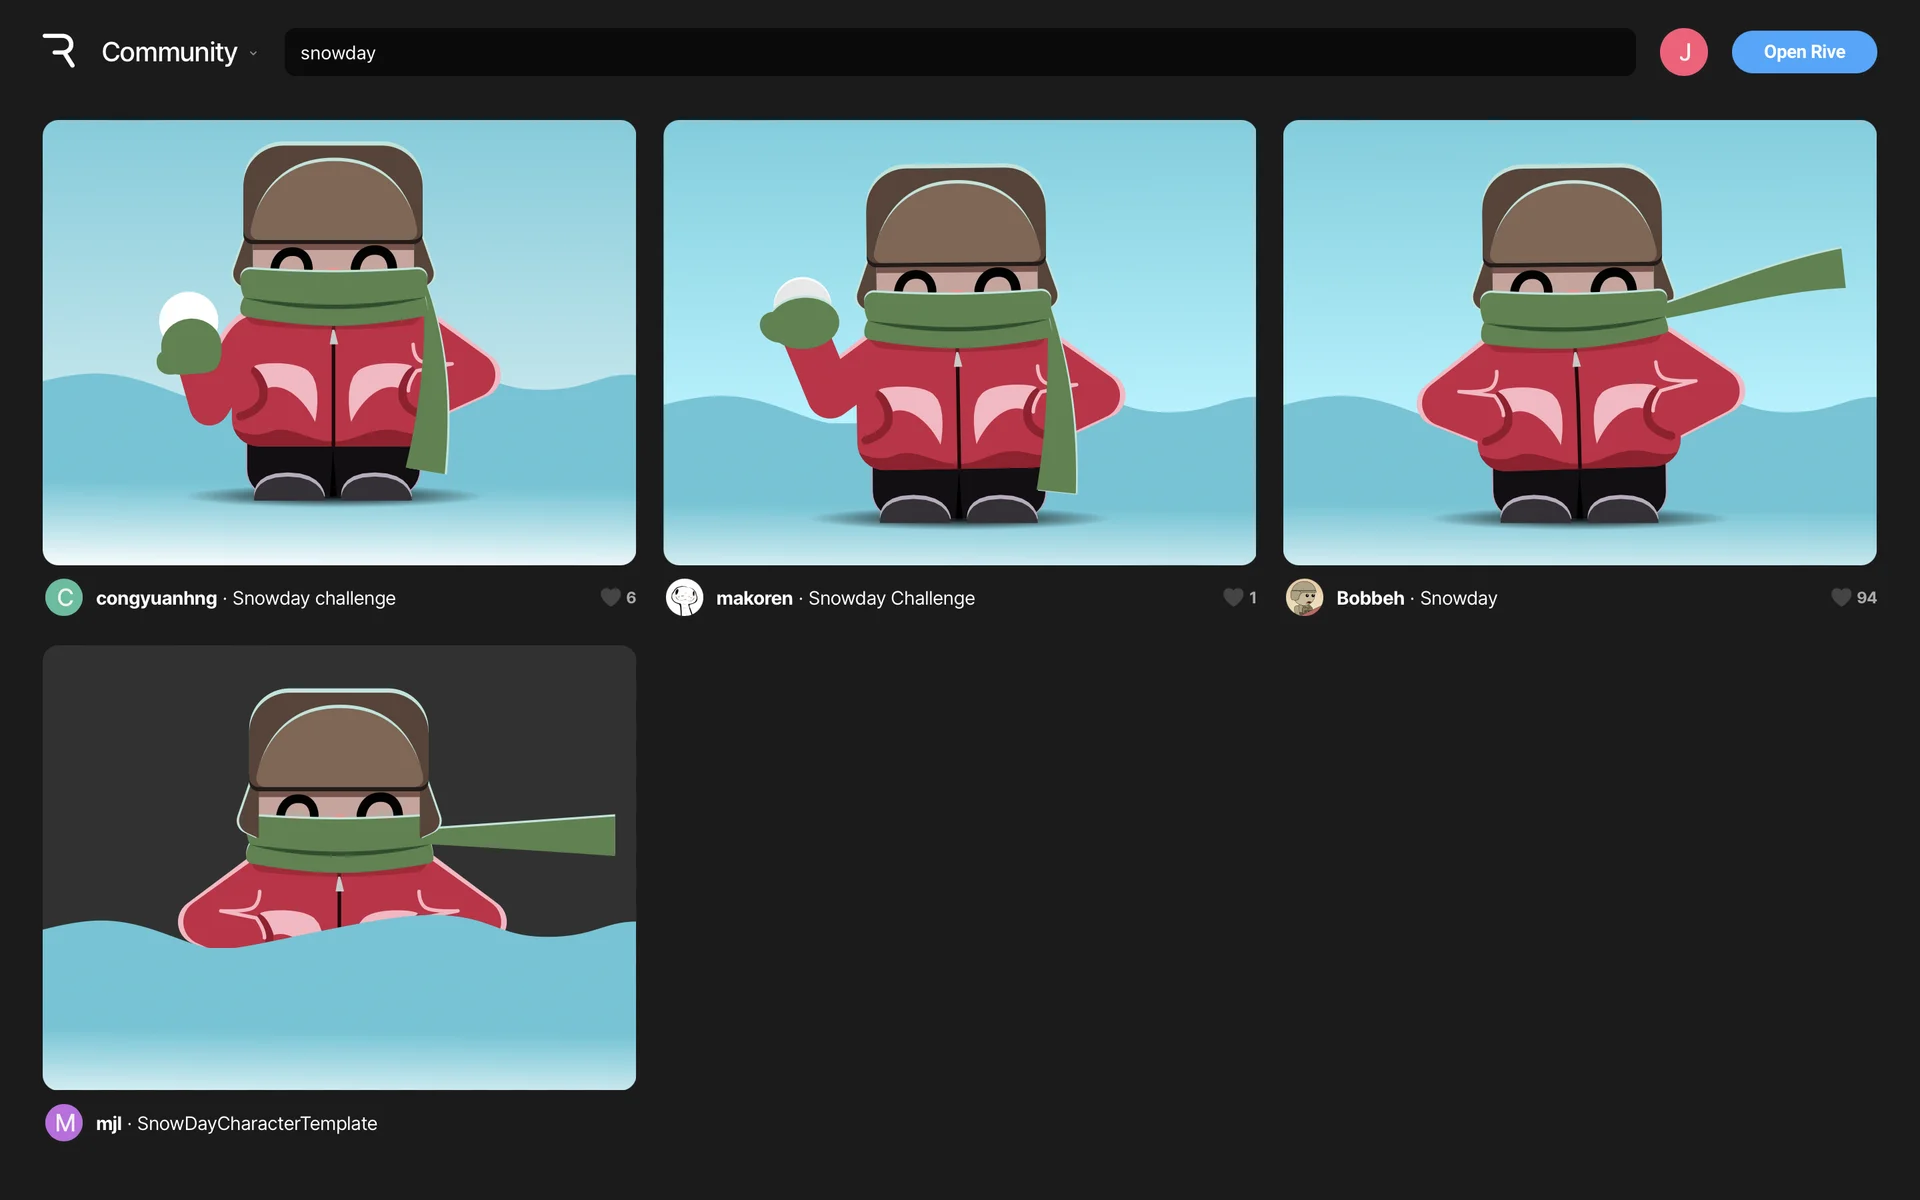Expand the Community dropdown chevron
1920x1200 pixels.
pyautogui.click(x=253, y=54)
